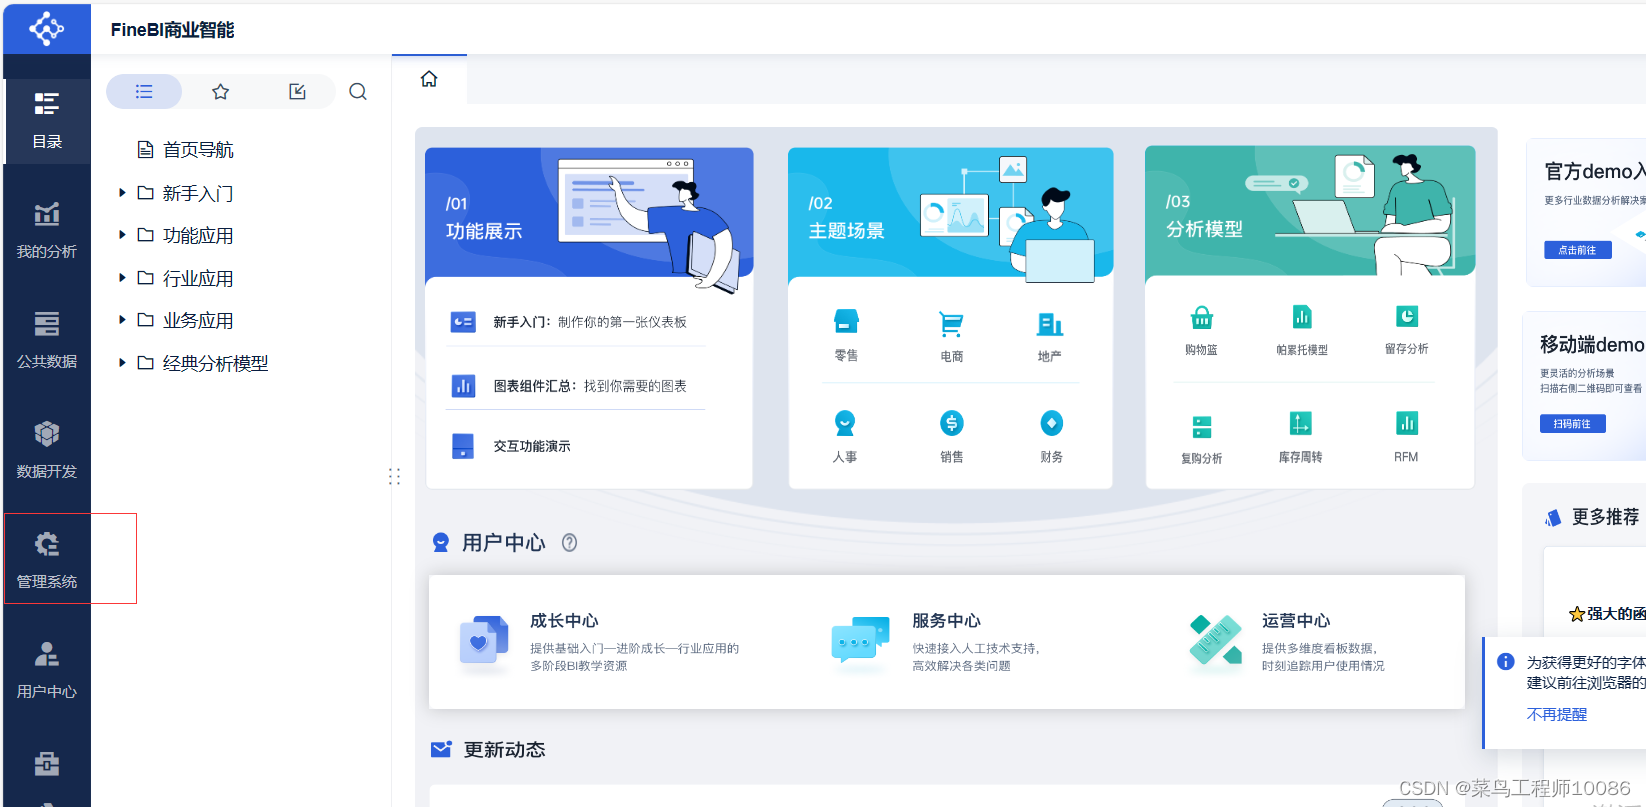Open 数据开发 in the sidebar
Viewport: 1646px width, 807px height.
[x=47, y=450]
